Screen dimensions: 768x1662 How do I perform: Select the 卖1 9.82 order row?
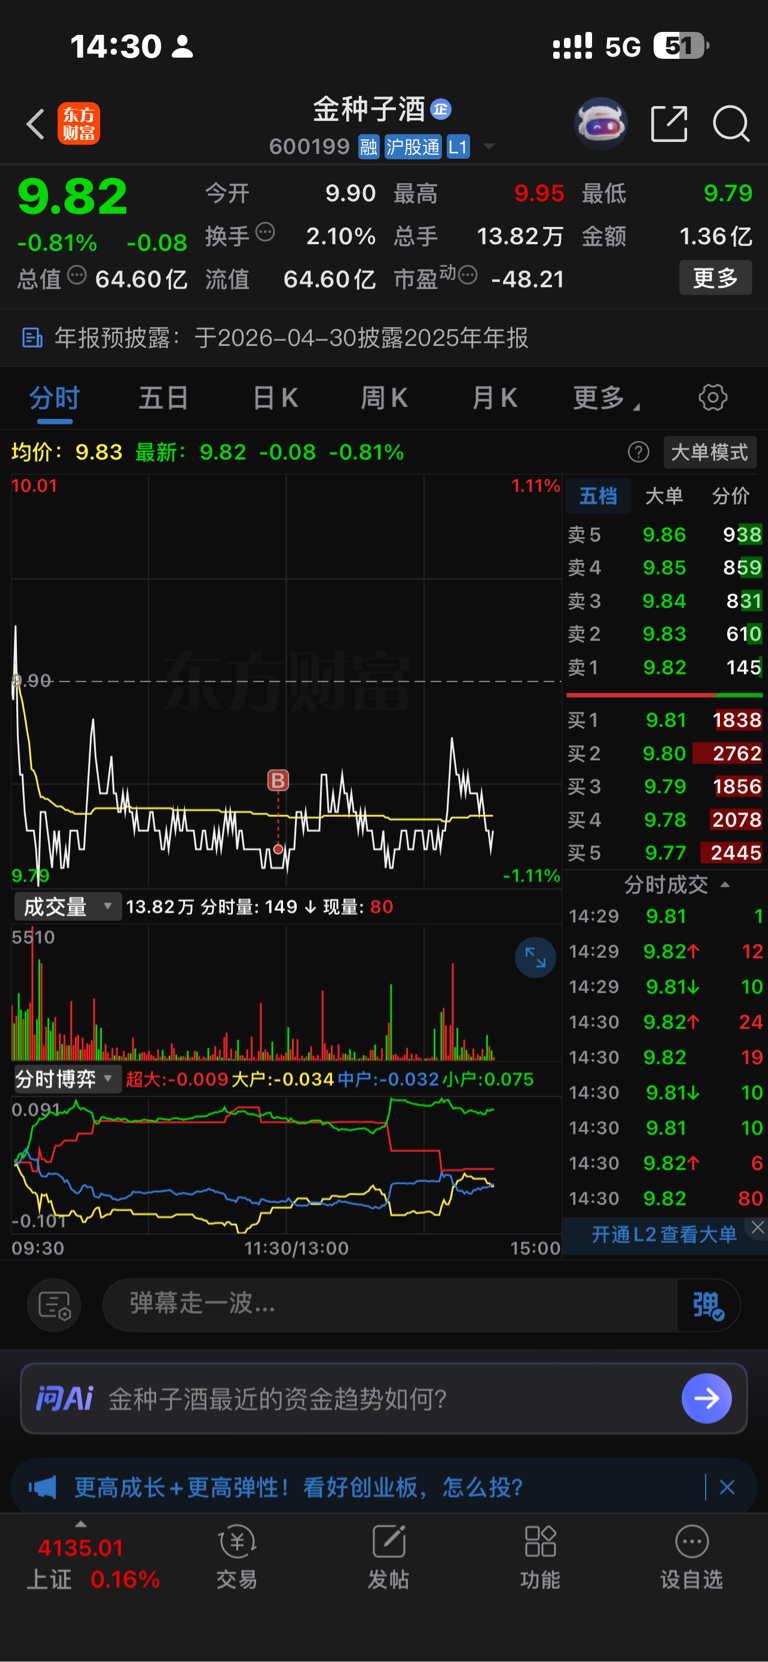click(x=665, y=667)
